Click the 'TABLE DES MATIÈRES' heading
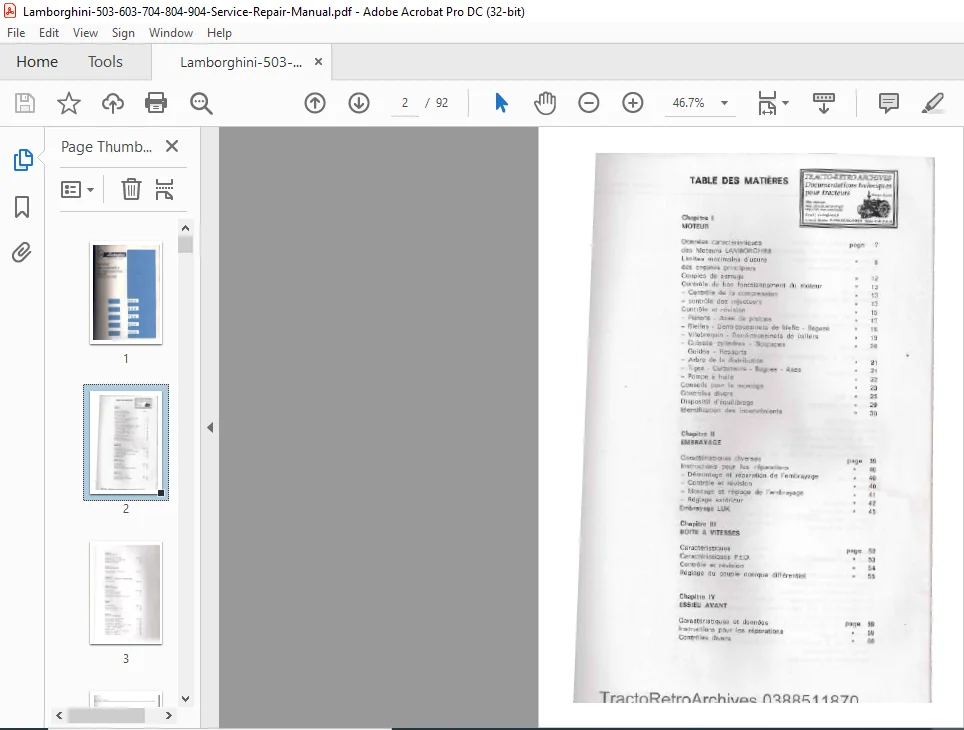 738,180
